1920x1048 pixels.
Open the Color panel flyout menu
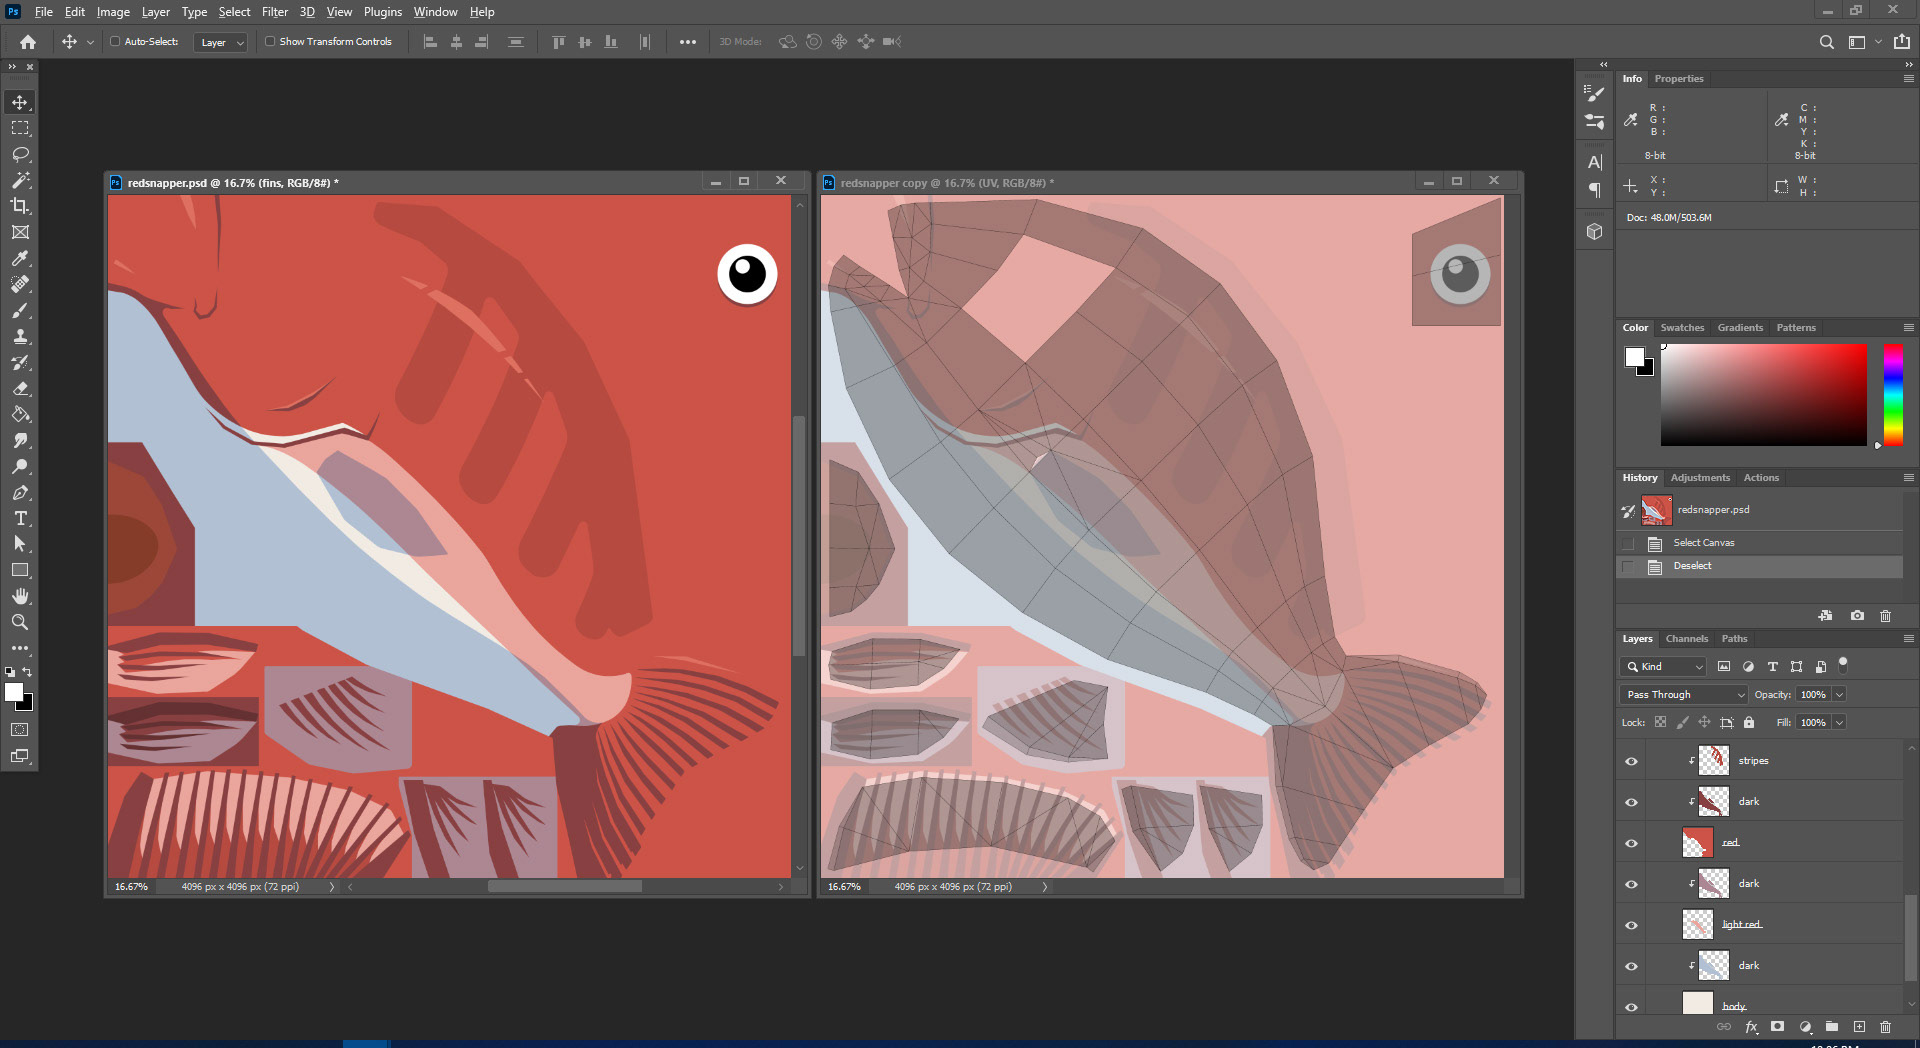point(1908,327)
